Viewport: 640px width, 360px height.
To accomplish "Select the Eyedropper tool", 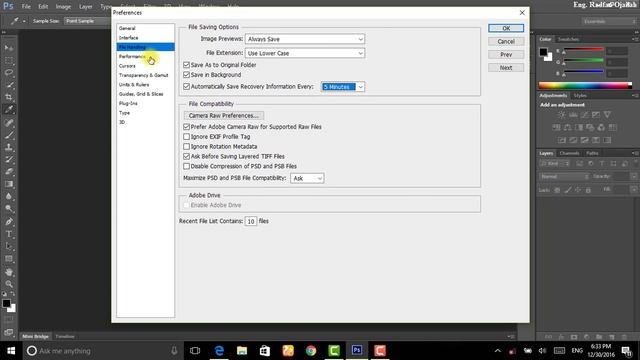I will click(x=9, y=109).
